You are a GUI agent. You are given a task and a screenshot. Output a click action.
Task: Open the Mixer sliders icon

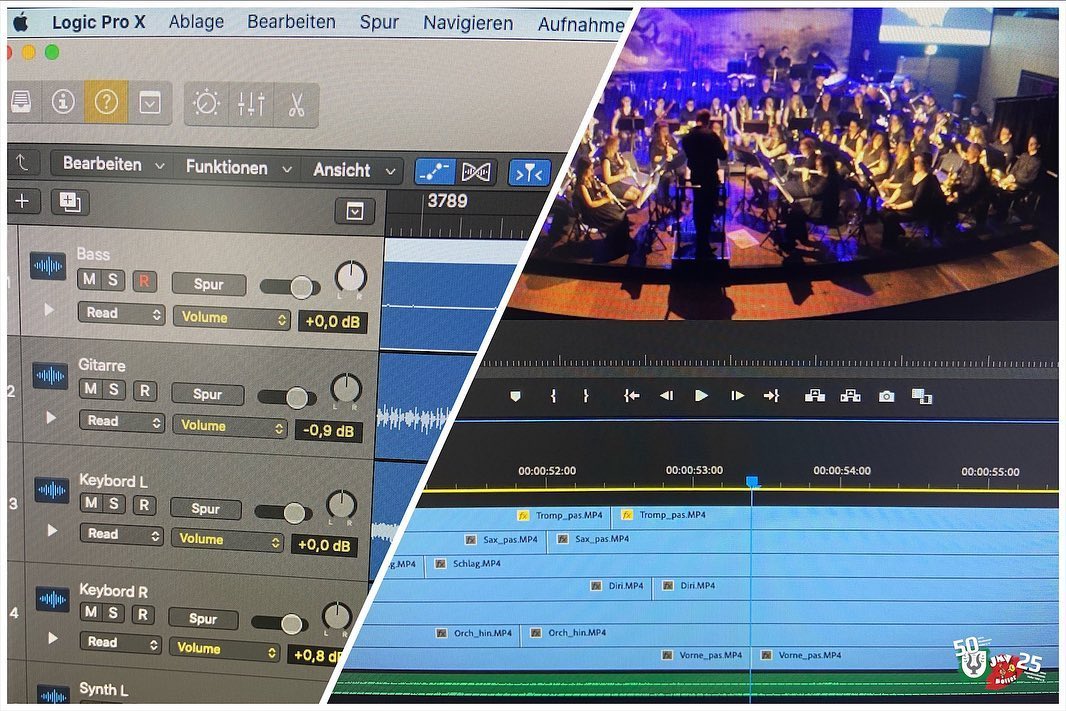(251, 104)
